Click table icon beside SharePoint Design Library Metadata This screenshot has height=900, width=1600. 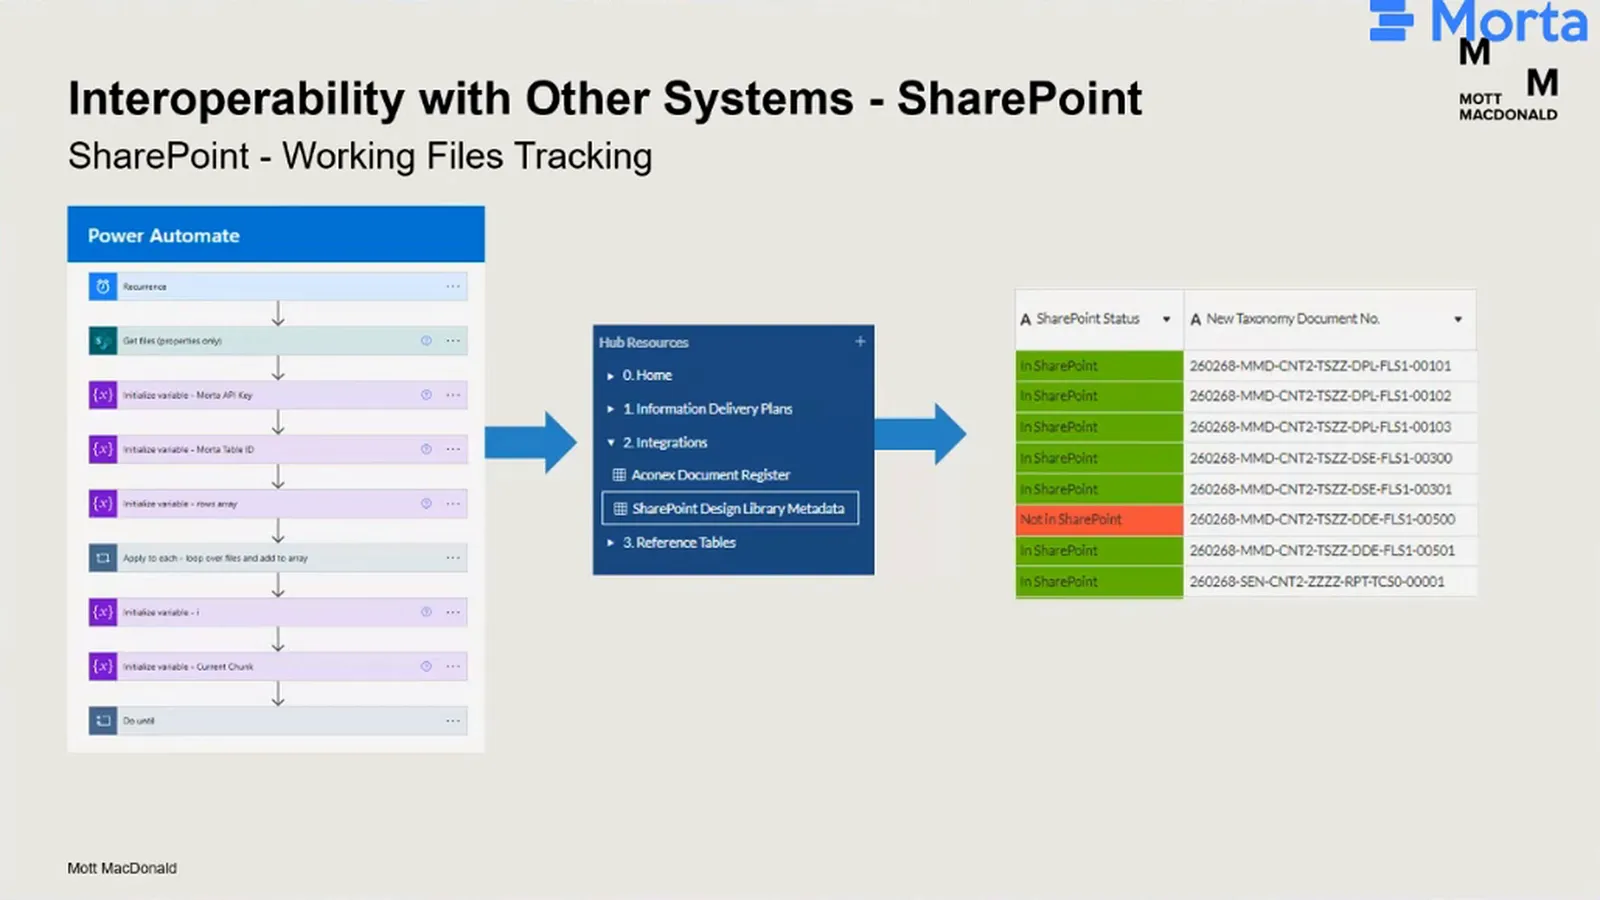click(x=620, y=509)
